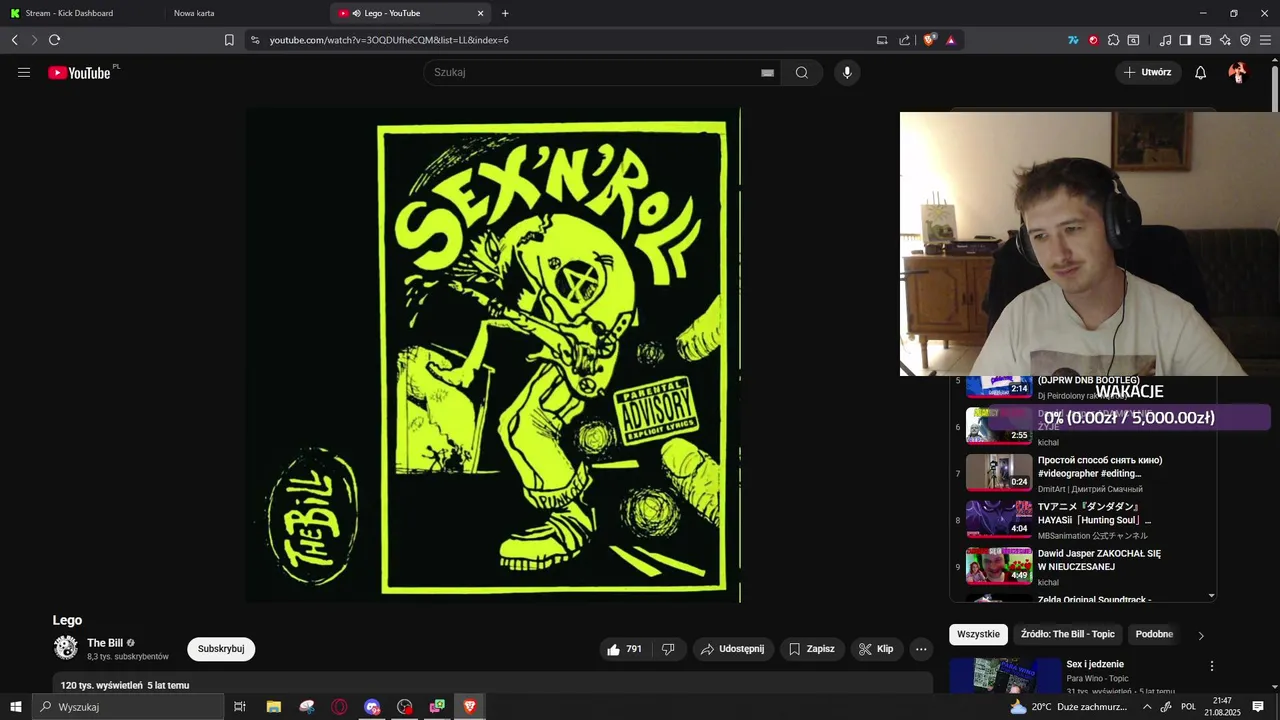The height and width of the screenshot is (720, 1280).
Task: Play the Dandadan Hunting Soul playlist thumbnail
Action: point(999,518)
